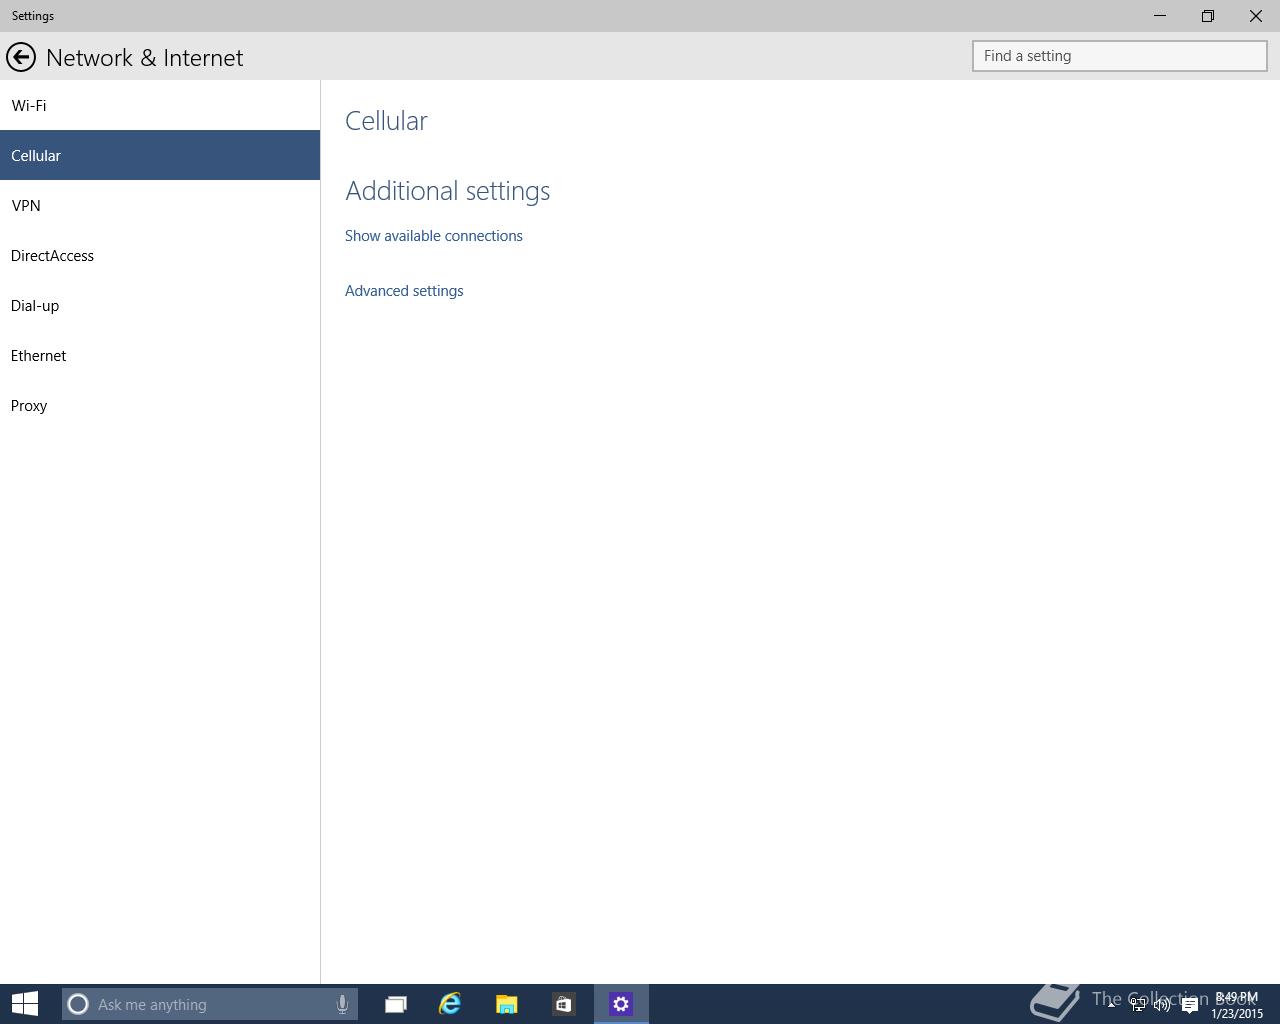1280x1024 pixels.
Task: Open Task View from the taskbar
Action: click(x=396, y=1004)
